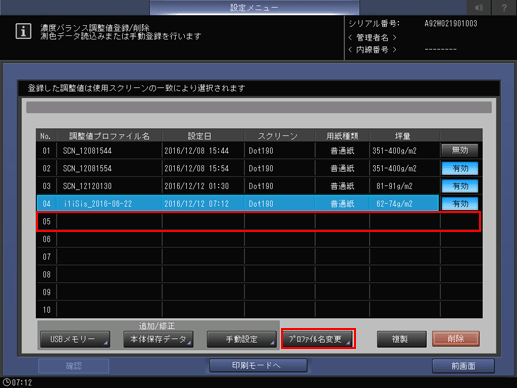Toggle 有効 for profile i1iSis_2016-06-22
This screenshot has height=388, width=517.
[x=460, y=204]
